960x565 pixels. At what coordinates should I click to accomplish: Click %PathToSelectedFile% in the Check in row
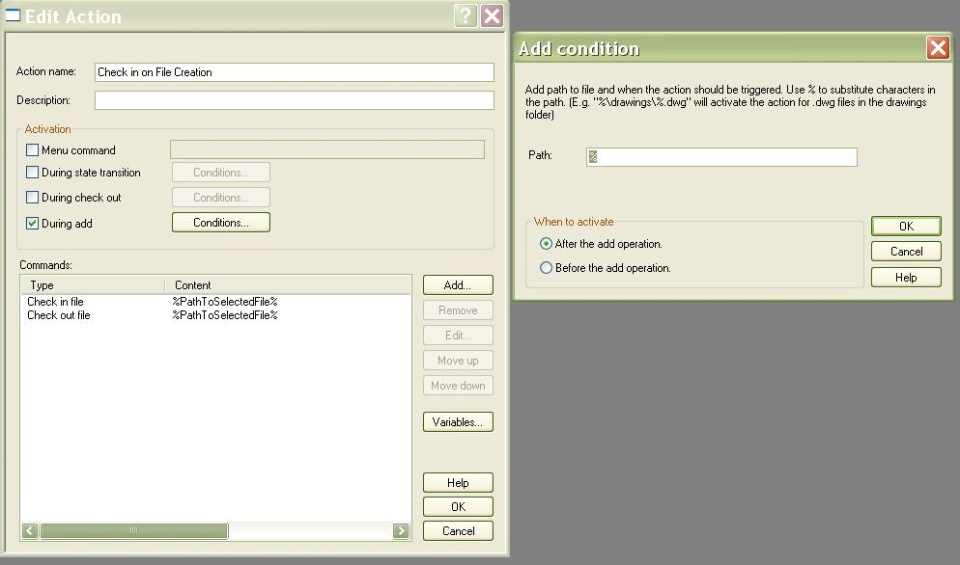click(225, 302)
